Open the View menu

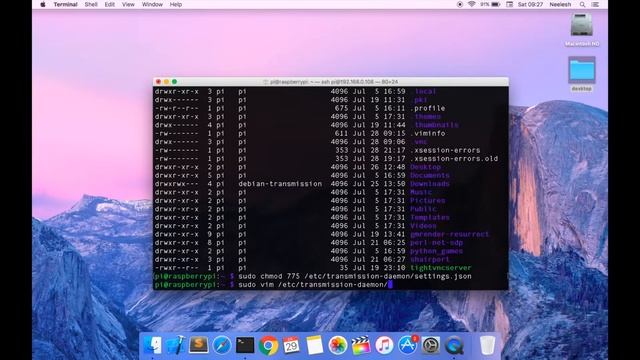[x=128, y=4]
